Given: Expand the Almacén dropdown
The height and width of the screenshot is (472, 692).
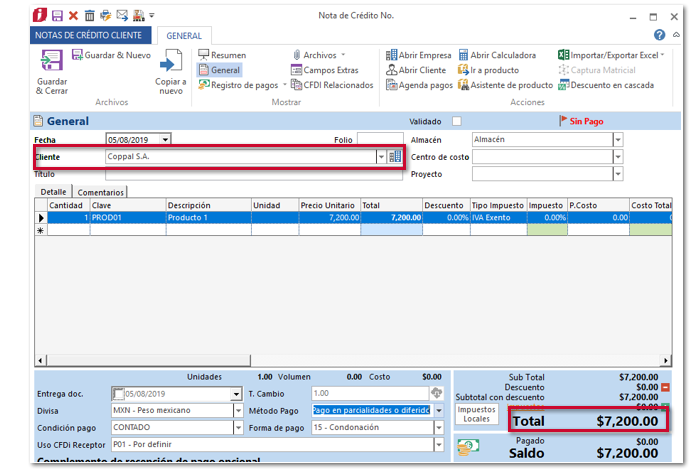Looking at the screenshot, I should pyautogui.click(x=617, y=140).
